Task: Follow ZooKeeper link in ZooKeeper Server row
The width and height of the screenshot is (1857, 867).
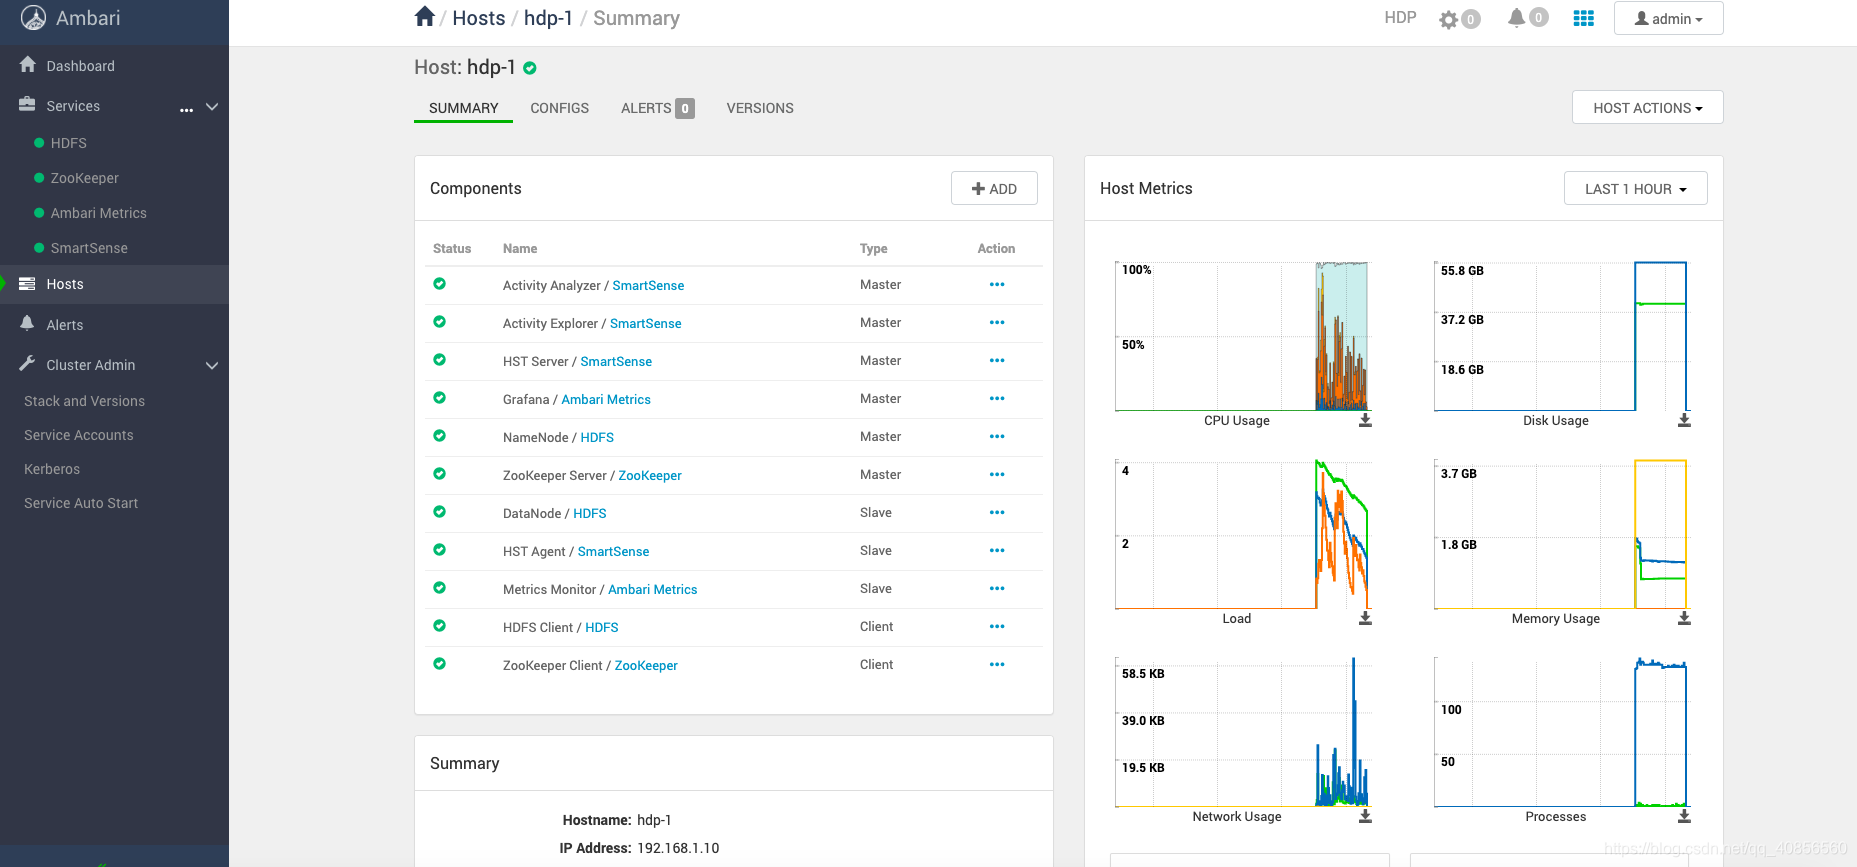Action: tap(650, 475)
